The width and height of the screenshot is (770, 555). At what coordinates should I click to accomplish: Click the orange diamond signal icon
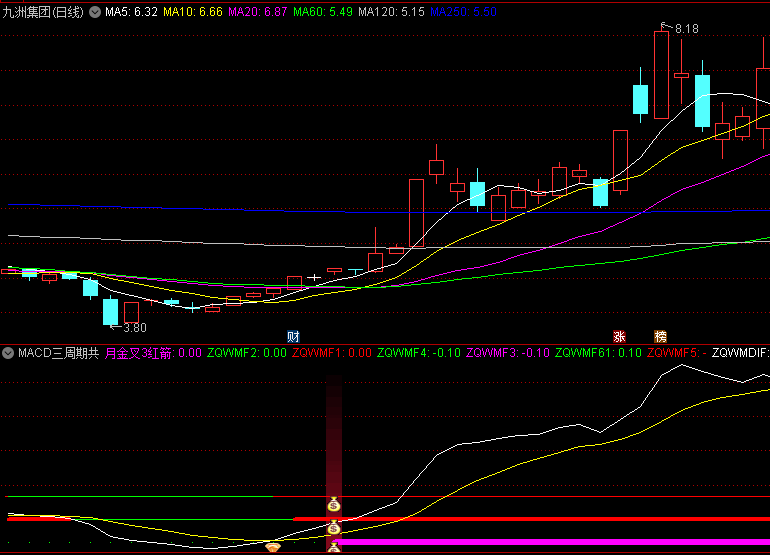click(x=271, y=546)
